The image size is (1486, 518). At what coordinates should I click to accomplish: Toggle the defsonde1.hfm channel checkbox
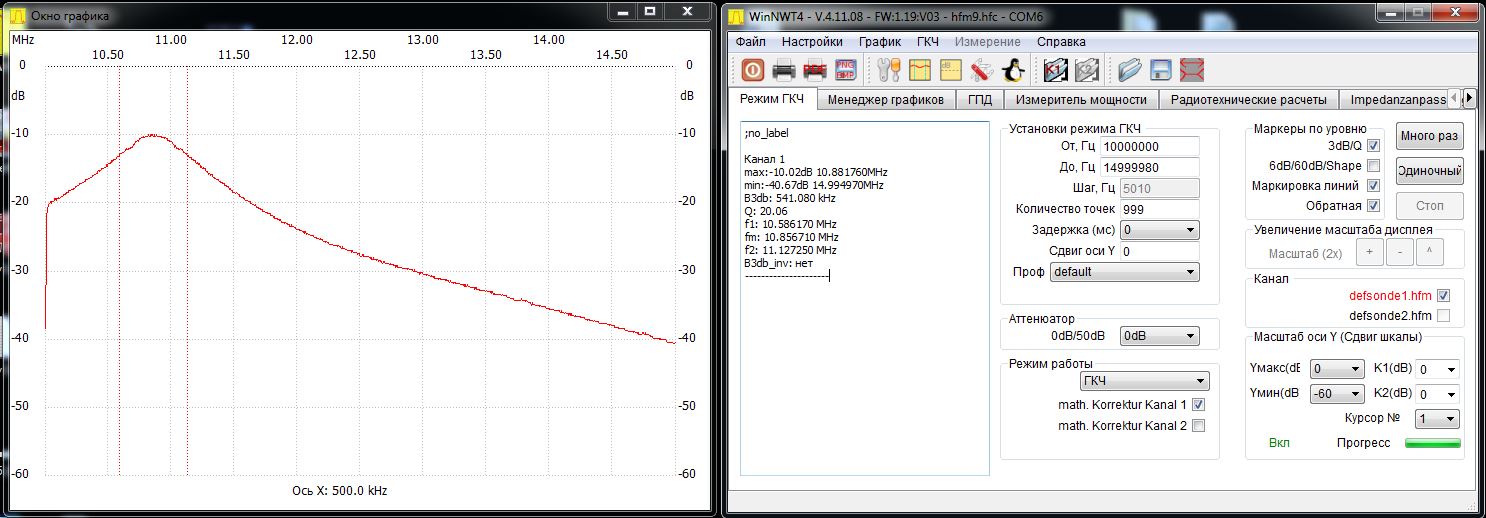click(x=1443, y=297)
